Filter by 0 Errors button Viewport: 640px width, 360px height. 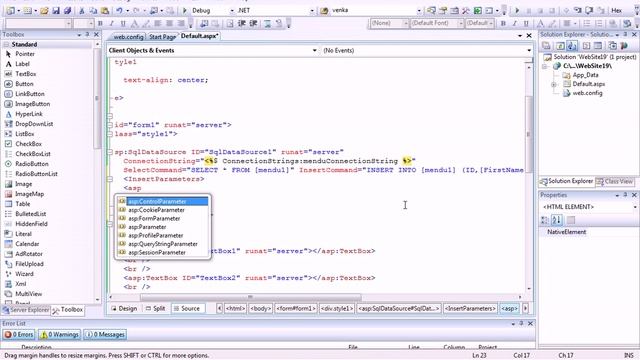pos(19,335)
